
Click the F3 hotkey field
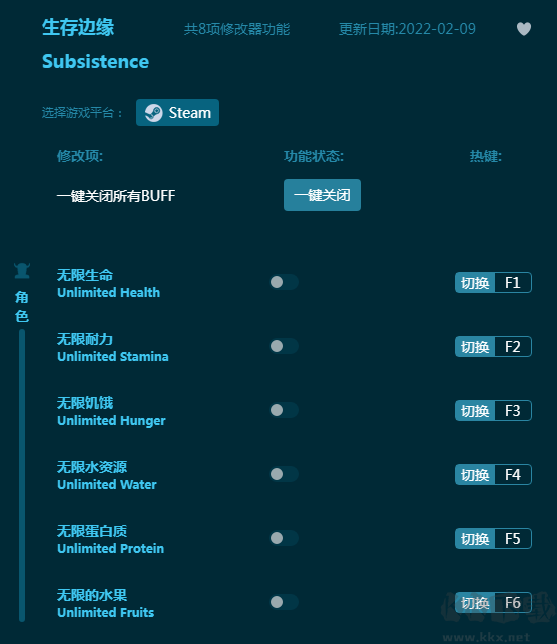[x=513, y=411]
